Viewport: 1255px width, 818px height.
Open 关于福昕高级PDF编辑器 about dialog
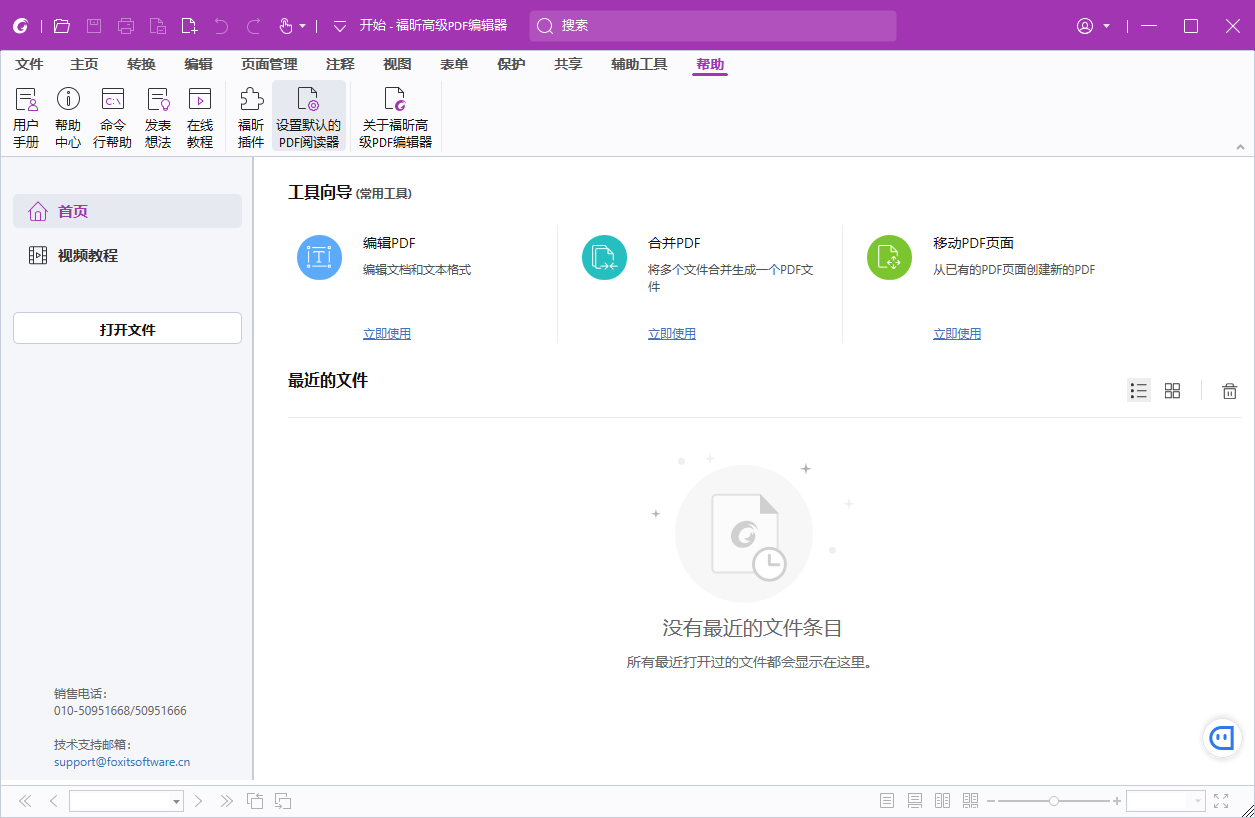tap(396, 117)
